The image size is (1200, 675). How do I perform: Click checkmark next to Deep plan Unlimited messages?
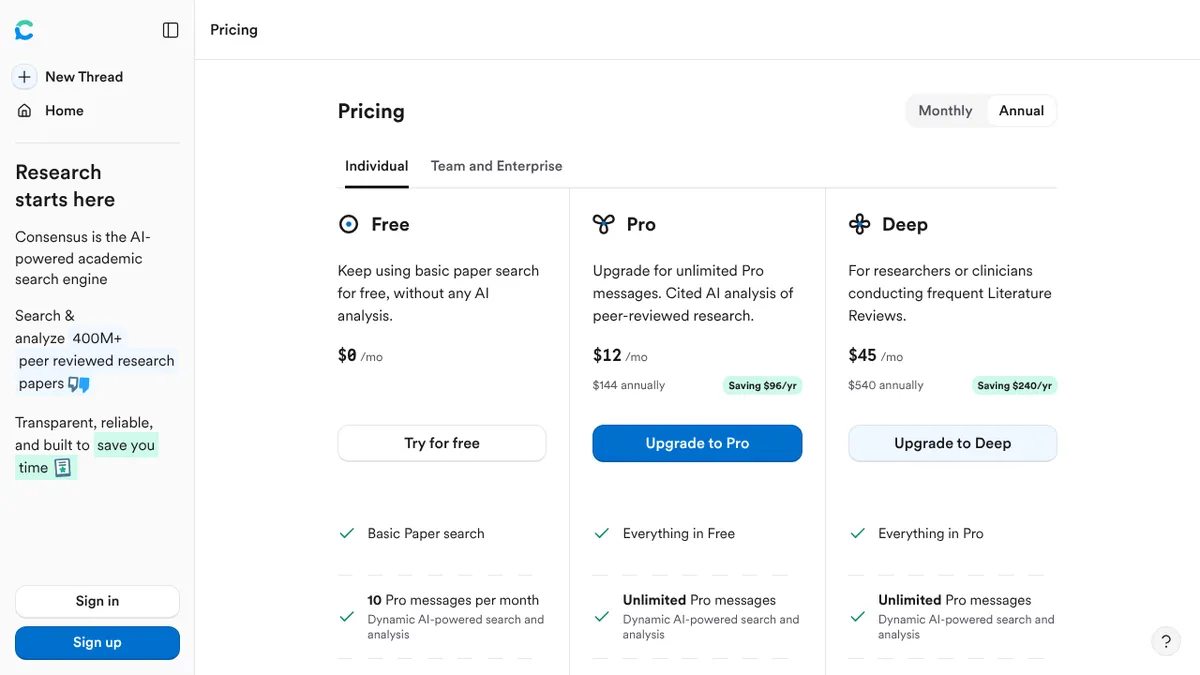tap(857, 617)
